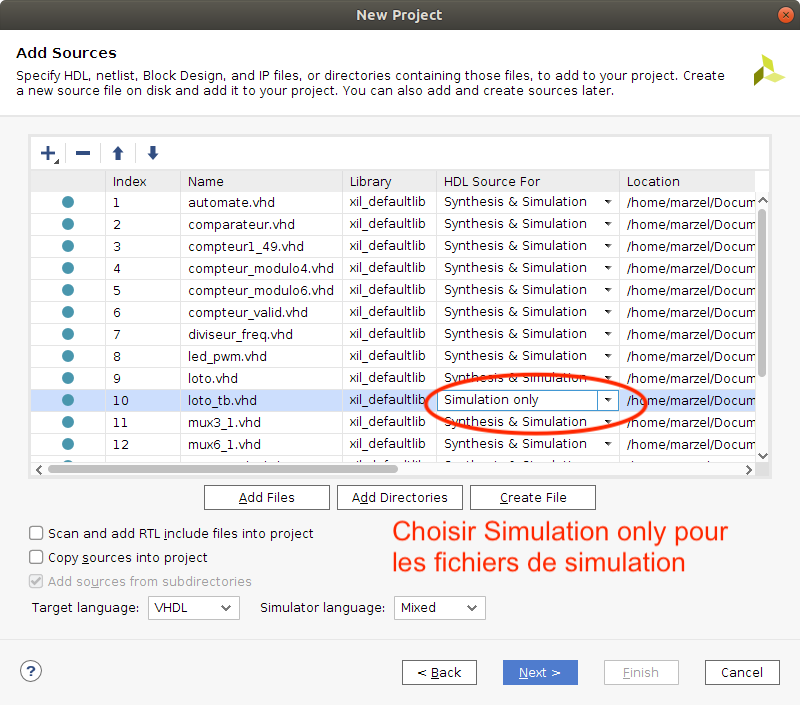Select the loto.vhd file name
800x705 pixels.
point(213,379)
